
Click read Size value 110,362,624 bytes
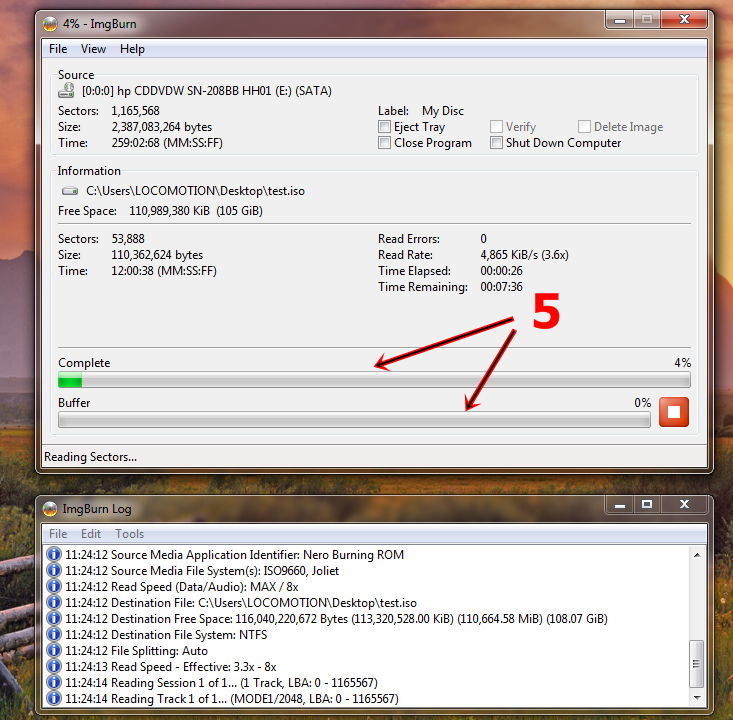157,255
